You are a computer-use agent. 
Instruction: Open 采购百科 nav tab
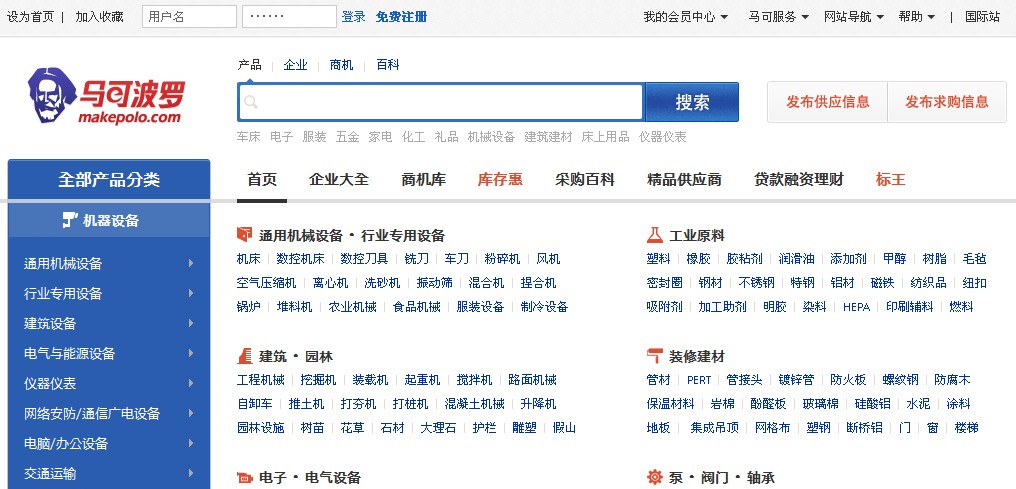[x=585, y=179]
